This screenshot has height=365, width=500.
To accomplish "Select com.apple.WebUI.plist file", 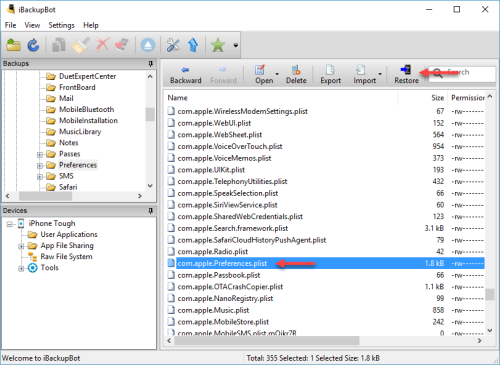I will coord(214,123).
